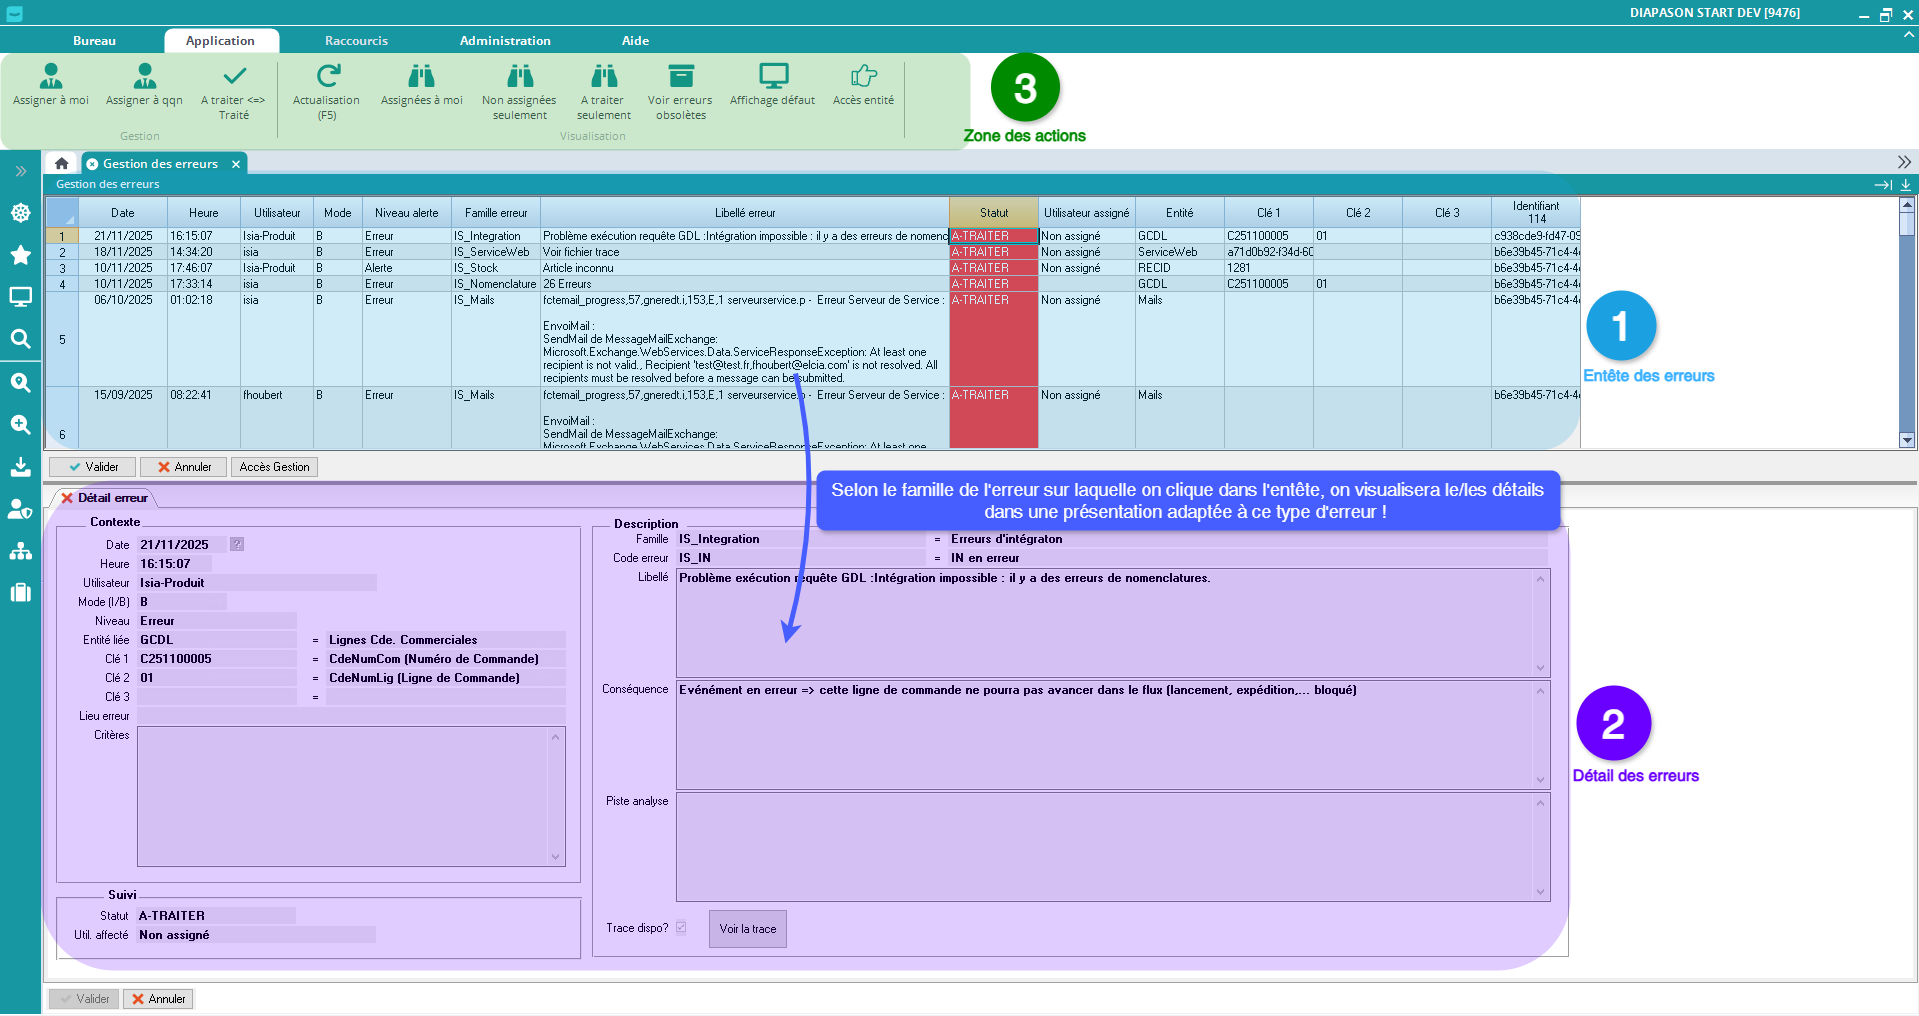Click the 'Assigner à qqn' ribbon icon
1919x1016 pixels.
tap(144, 77)
